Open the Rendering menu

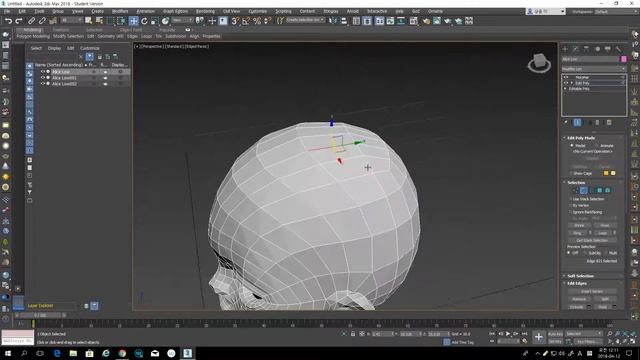pos(205,11)
